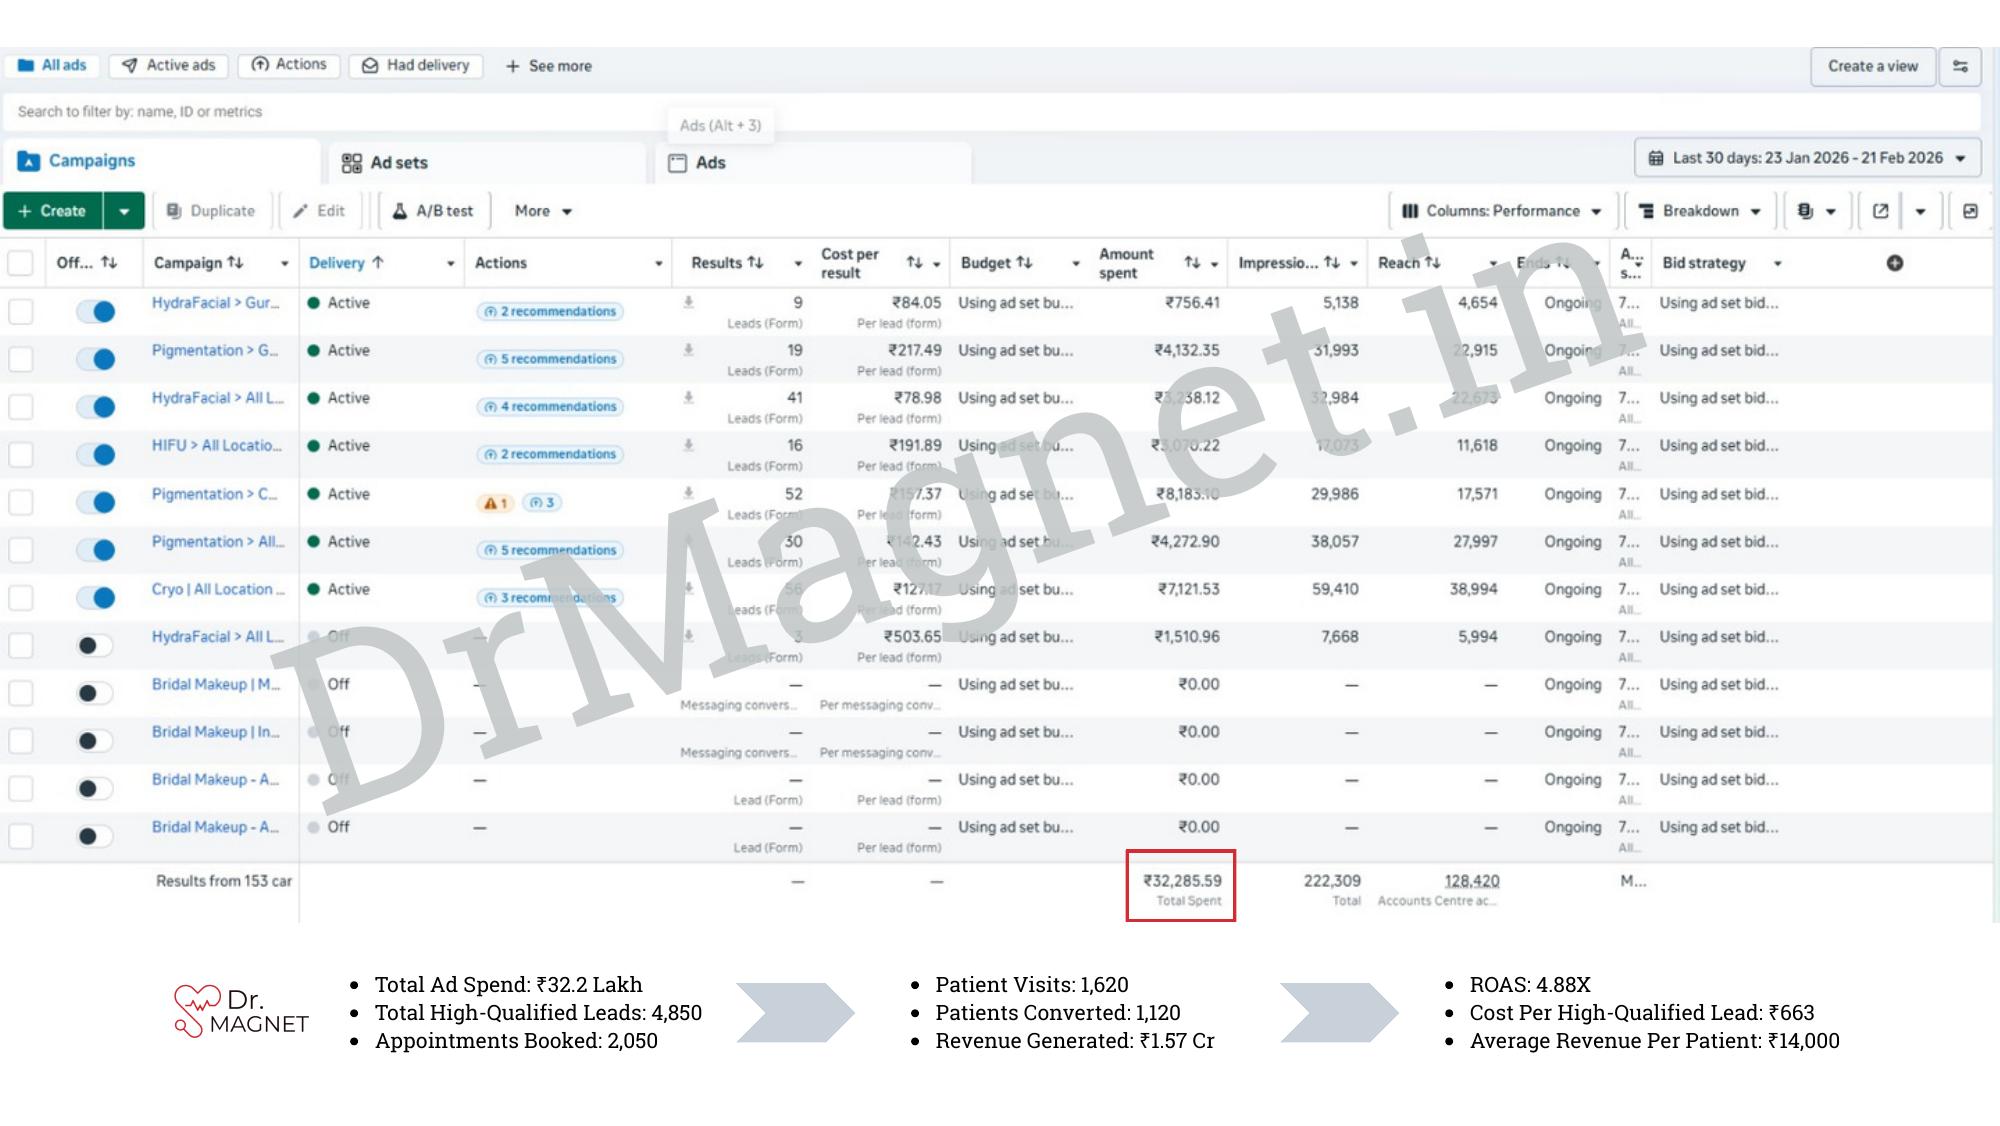Open the HIFU > All Locations campaign link
2000x1126 pixels.
click(217, 446)
